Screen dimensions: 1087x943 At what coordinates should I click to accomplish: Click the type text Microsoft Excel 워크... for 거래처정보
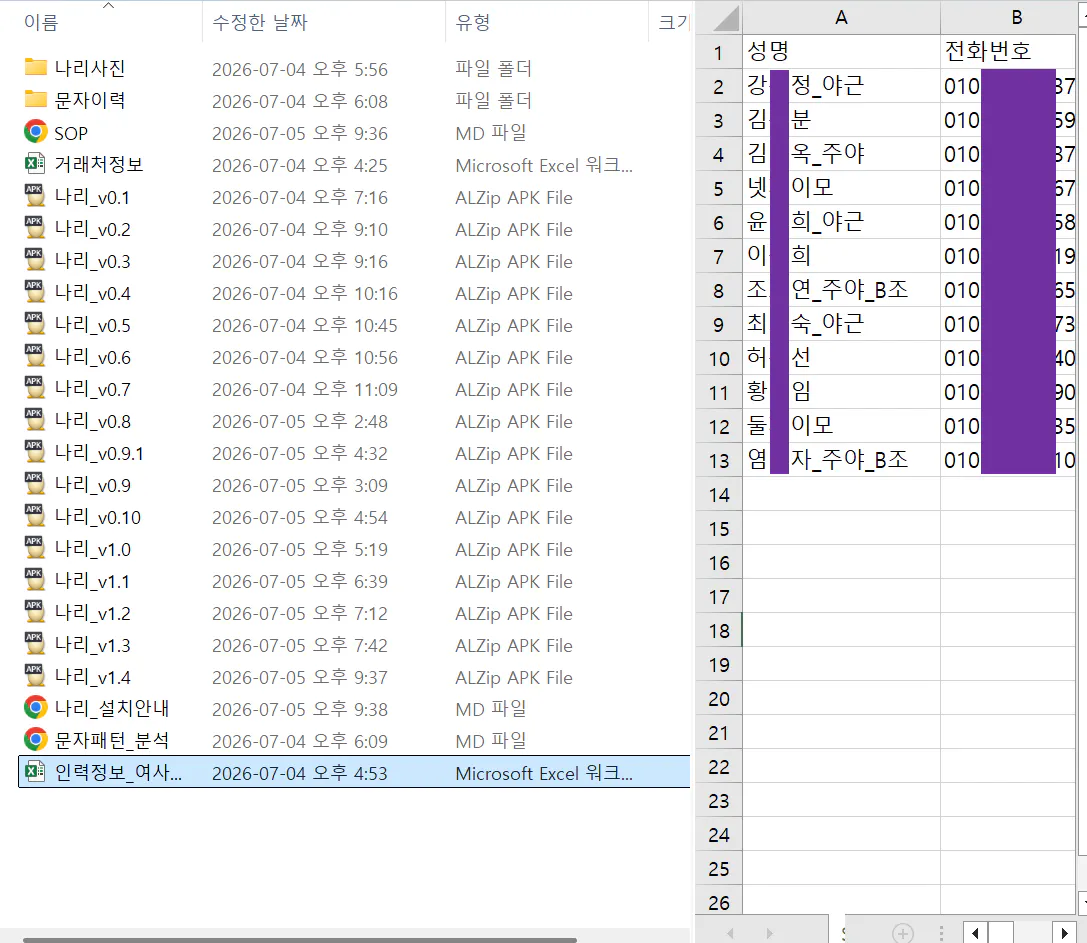(x=544, y=166)
